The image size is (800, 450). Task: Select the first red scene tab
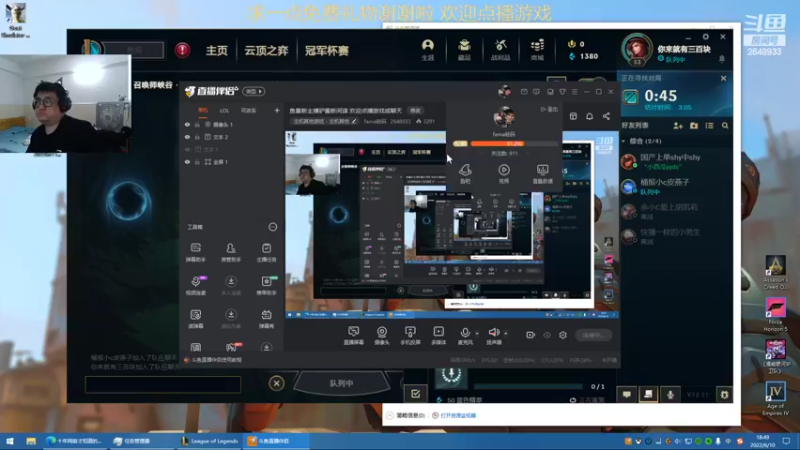(x=203, y=110)
